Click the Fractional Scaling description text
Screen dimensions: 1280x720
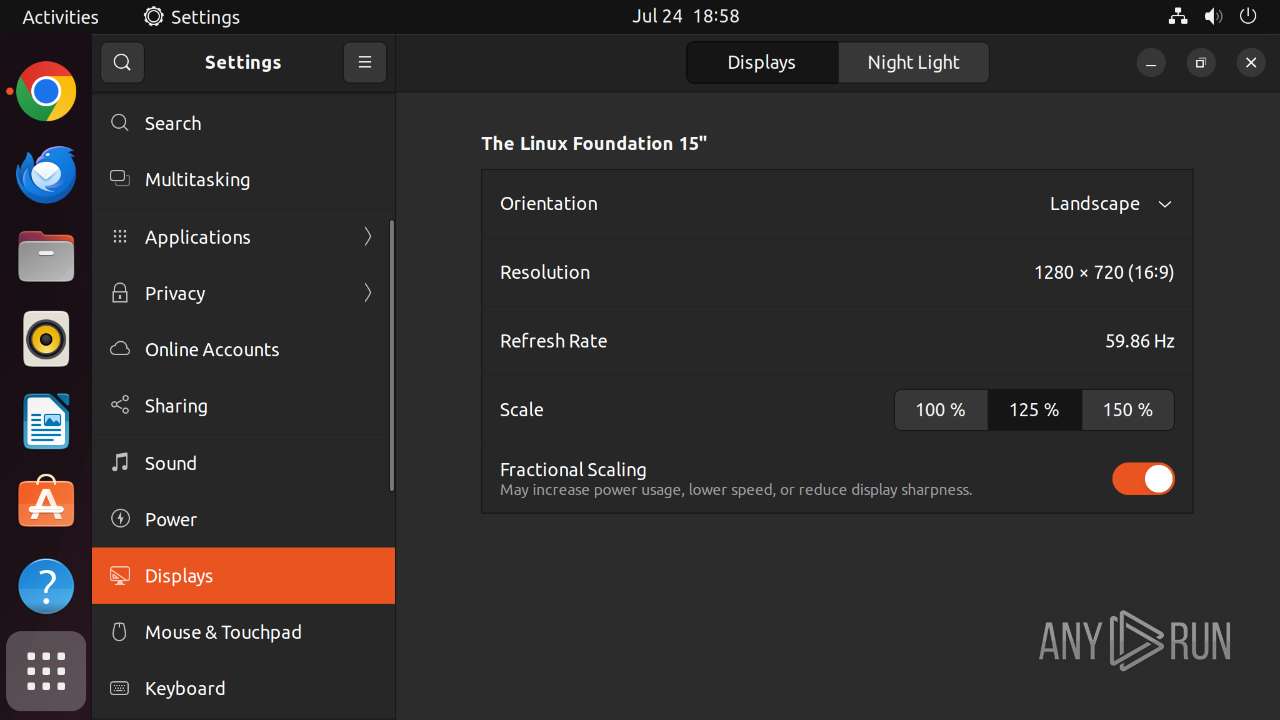736,490
